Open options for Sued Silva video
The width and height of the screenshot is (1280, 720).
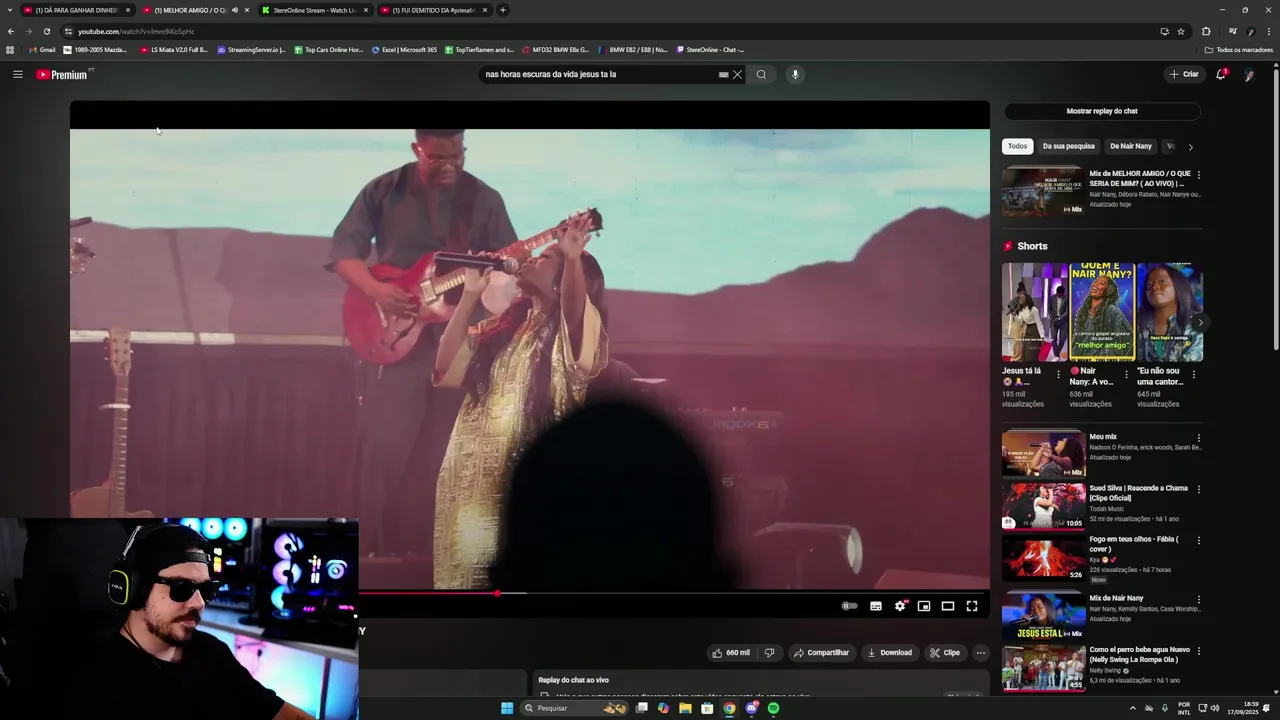pos(1199,489)
